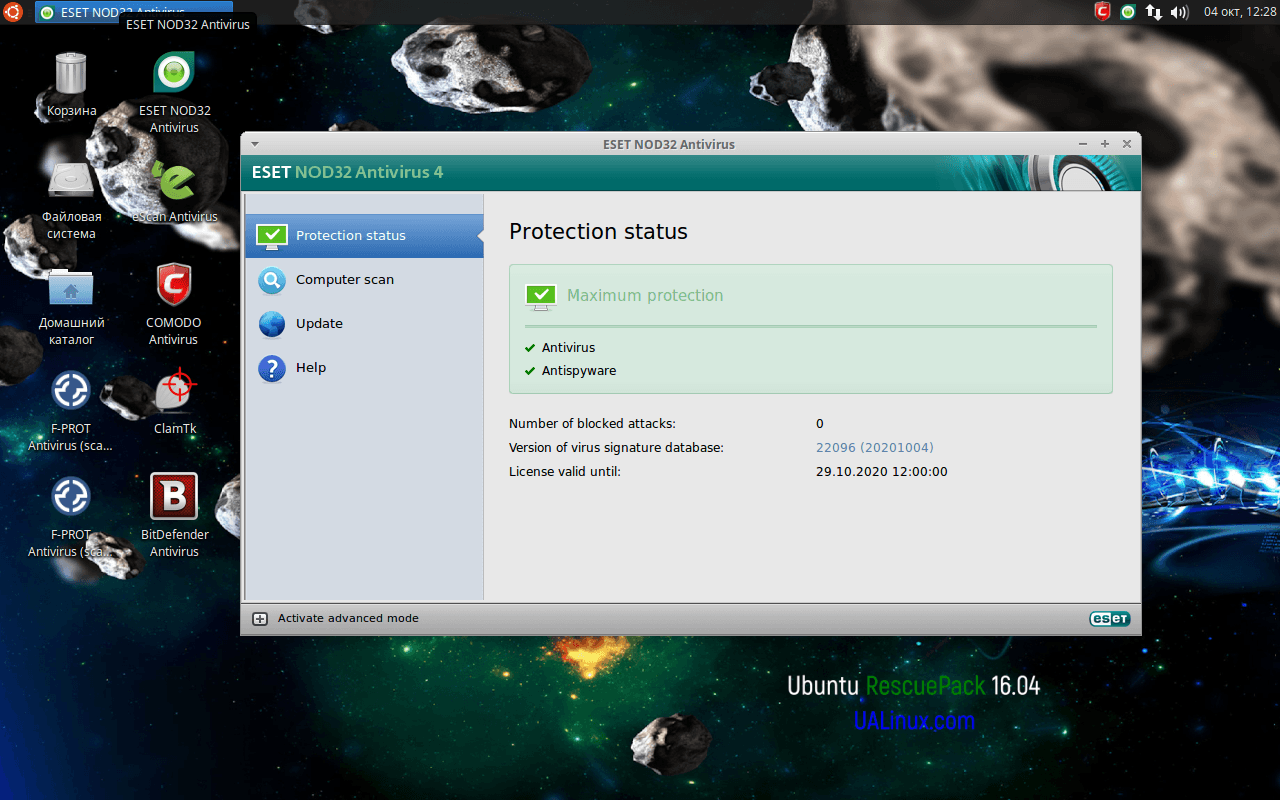The width and height of the screenshot is (1280, 800).
Task: Open the Ubuntu logo applications menu
Action: pos(15,12)
